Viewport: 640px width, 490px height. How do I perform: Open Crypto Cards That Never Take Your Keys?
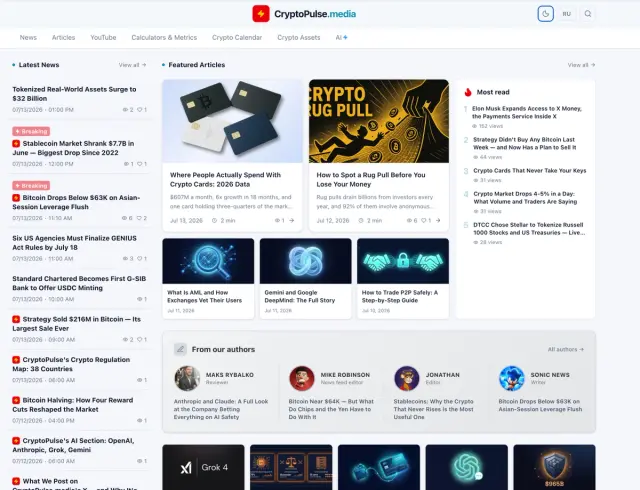529,171
